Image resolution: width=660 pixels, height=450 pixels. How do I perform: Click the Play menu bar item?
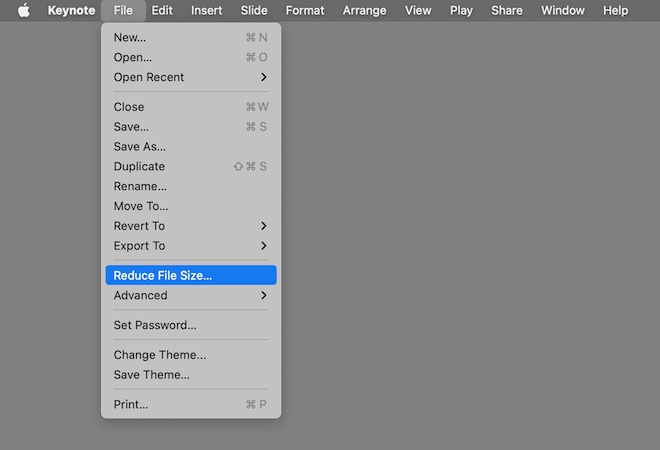[461, 11]
